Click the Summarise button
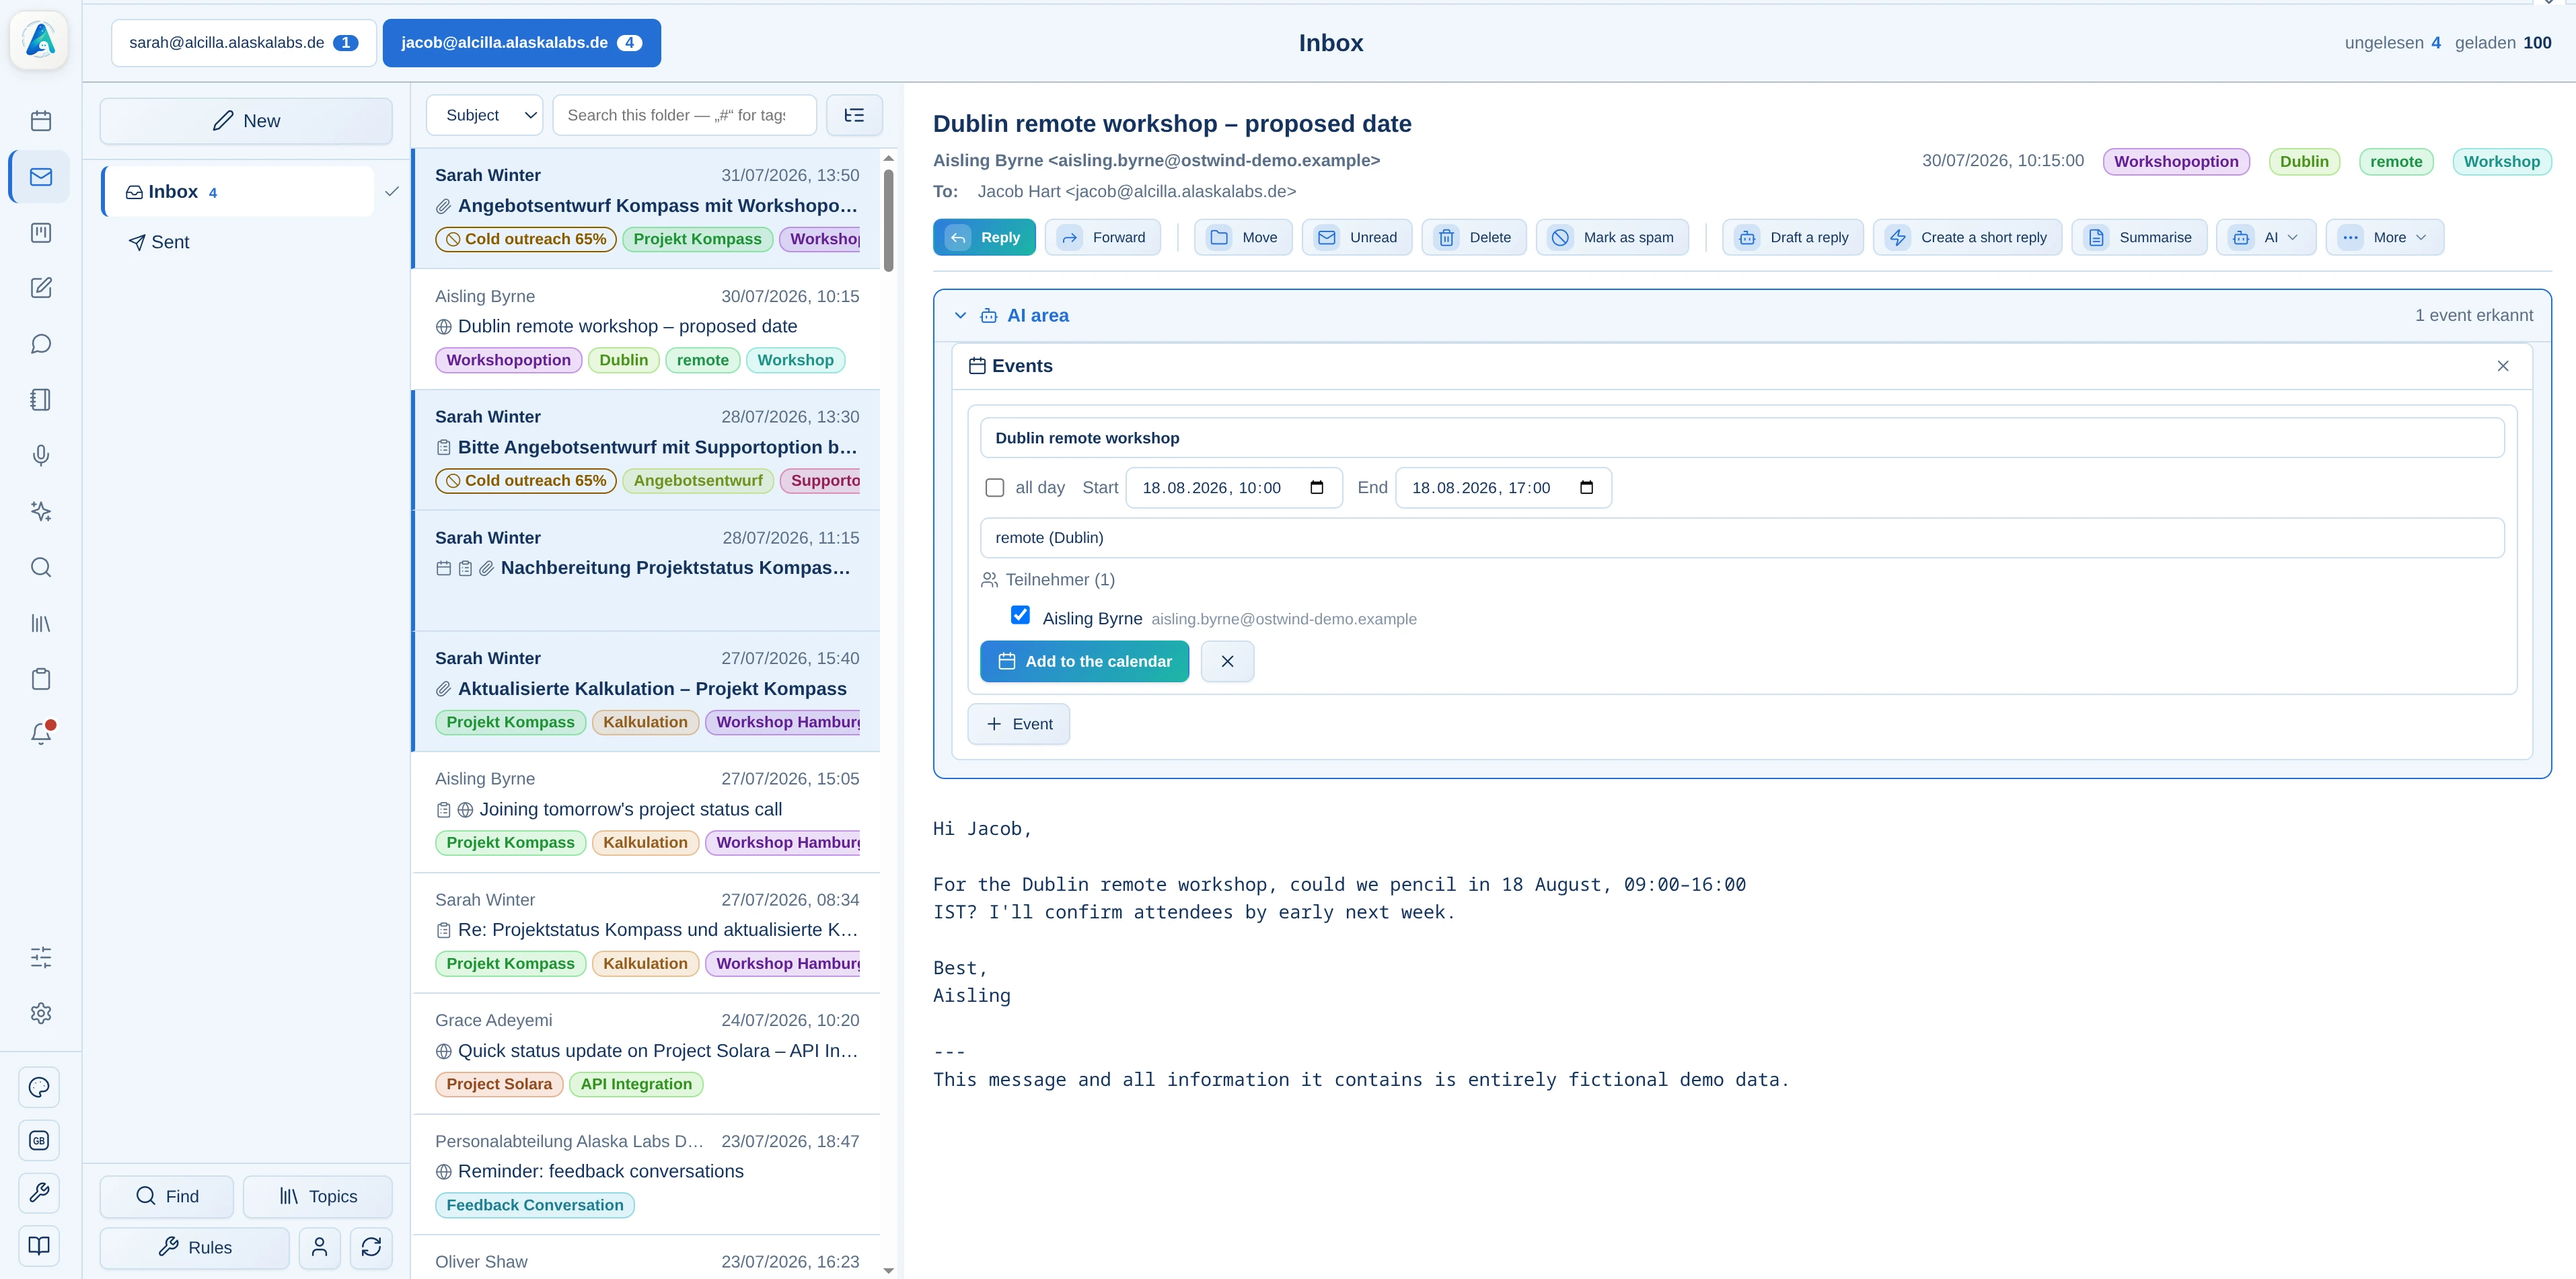2576x1279 pixels. click(x=2139, y=238)
